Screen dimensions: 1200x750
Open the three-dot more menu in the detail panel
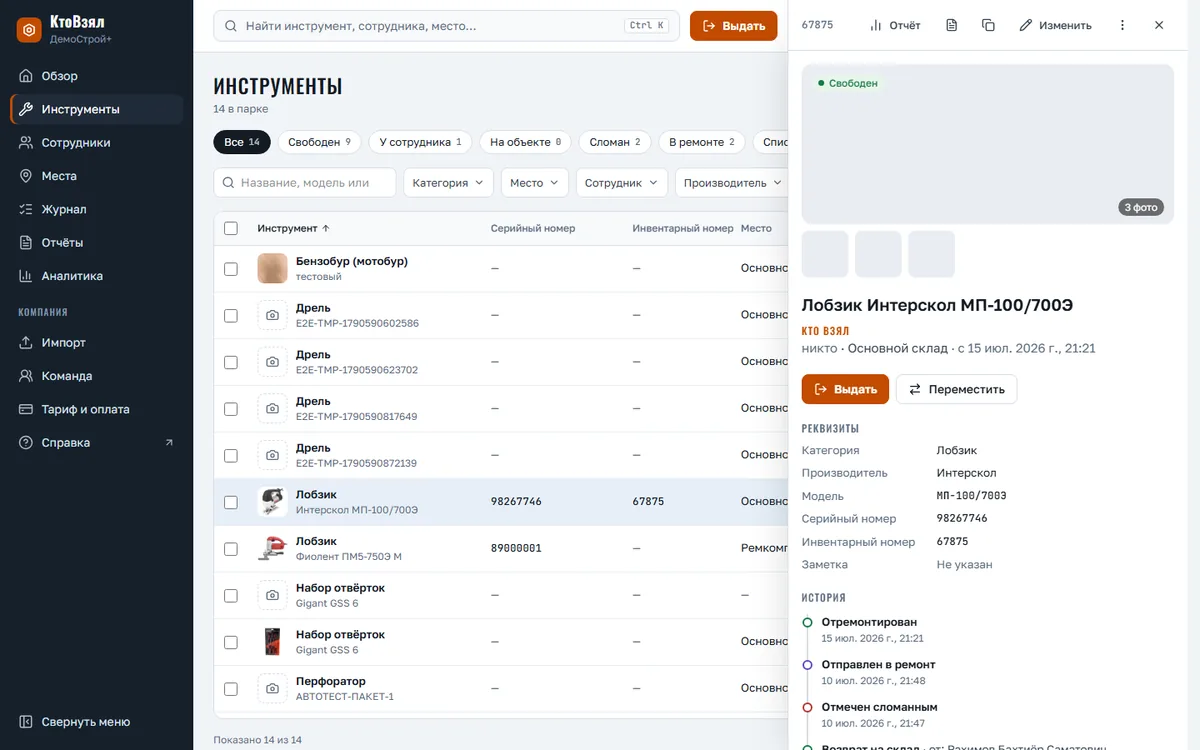(1122, 25)
